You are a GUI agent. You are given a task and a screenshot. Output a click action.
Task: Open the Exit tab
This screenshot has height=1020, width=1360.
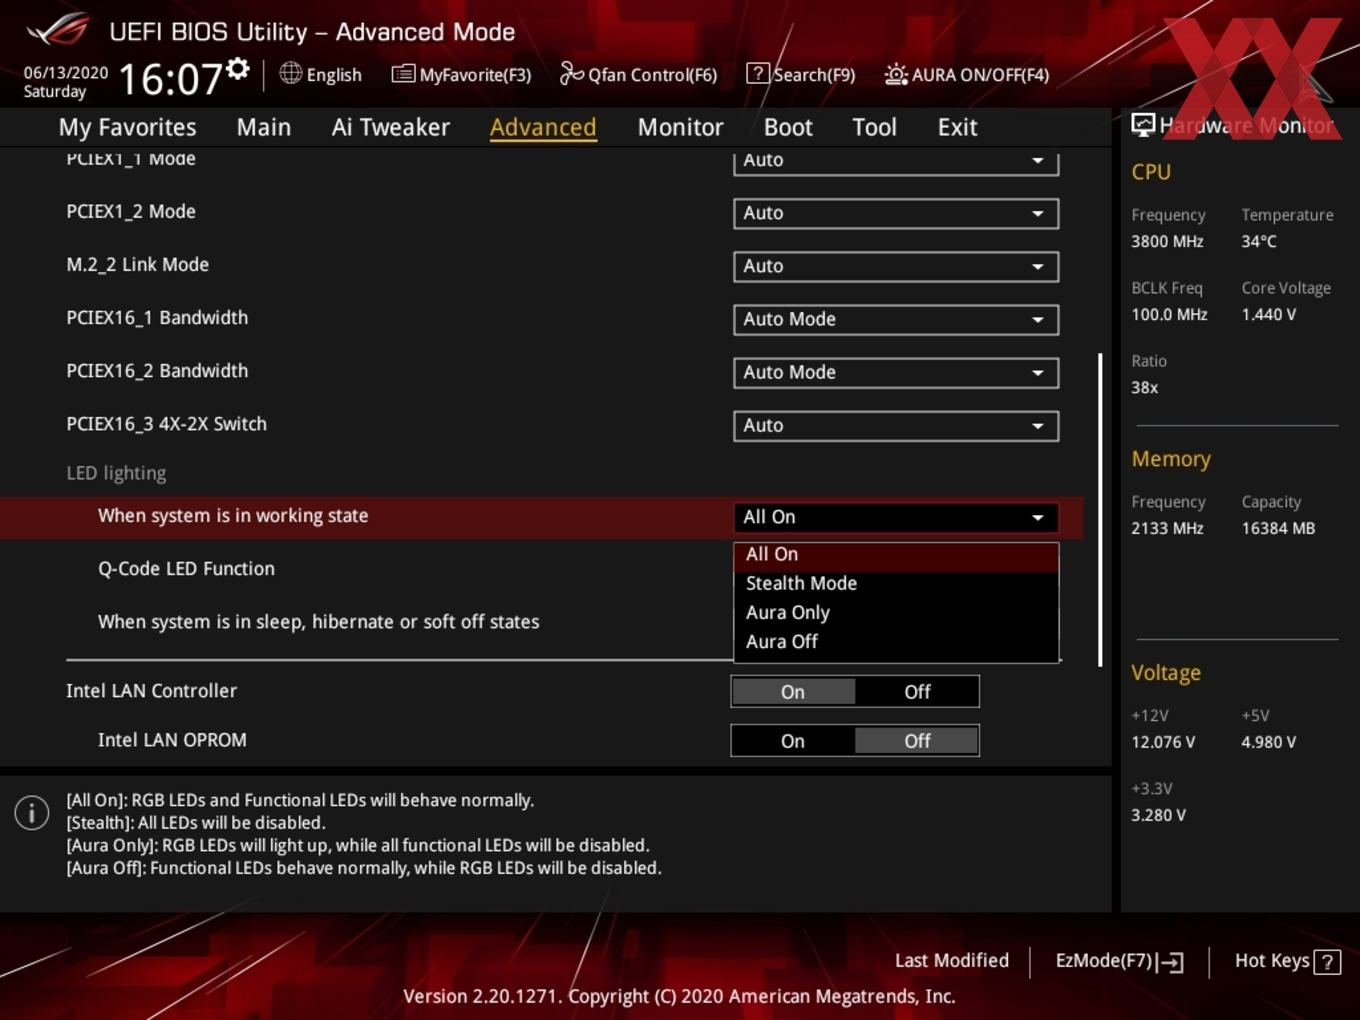point(957,127)
